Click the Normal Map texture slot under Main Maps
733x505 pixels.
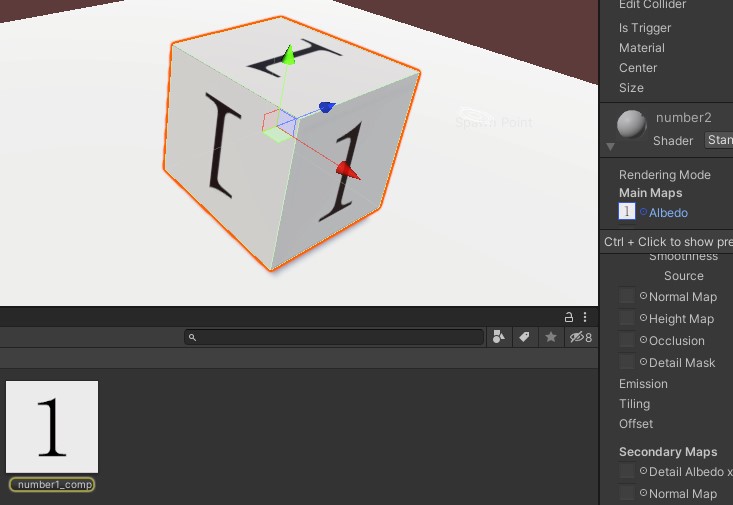click(x=627, y=296)
